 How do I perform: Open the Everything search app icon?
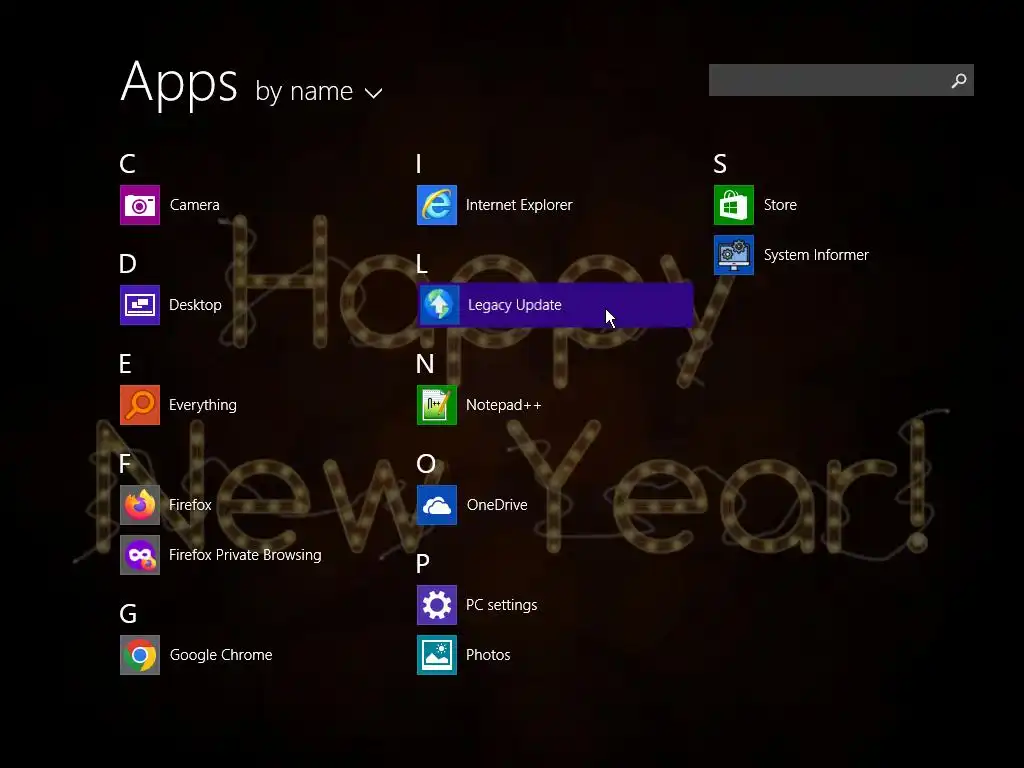[x=140, y=405]
